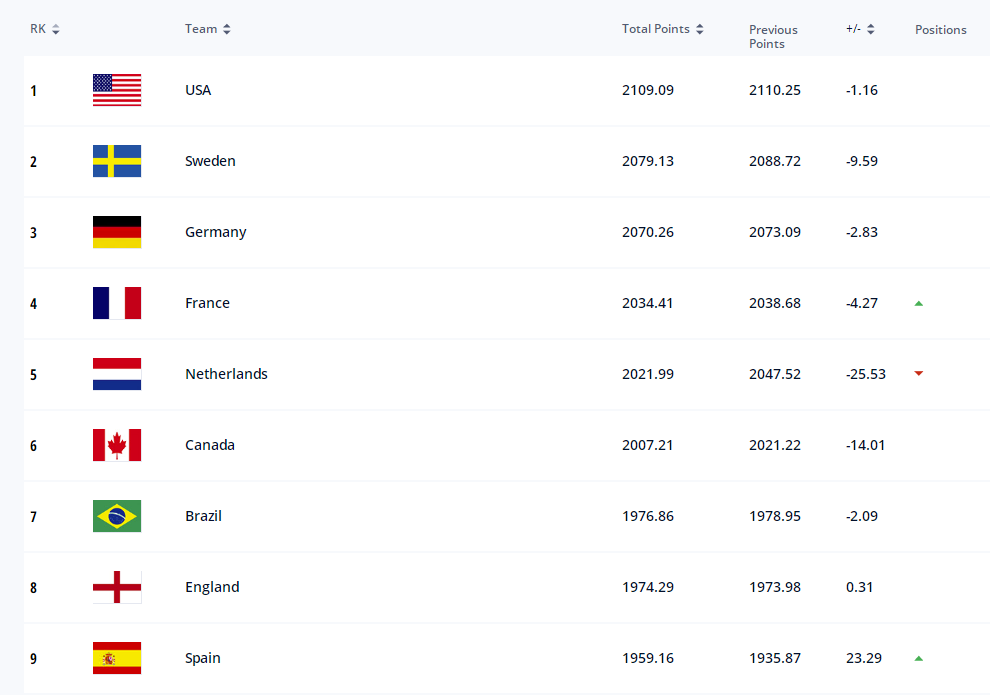
Task: Click the Germany flag icon
Action: click(x=117, y=232)
